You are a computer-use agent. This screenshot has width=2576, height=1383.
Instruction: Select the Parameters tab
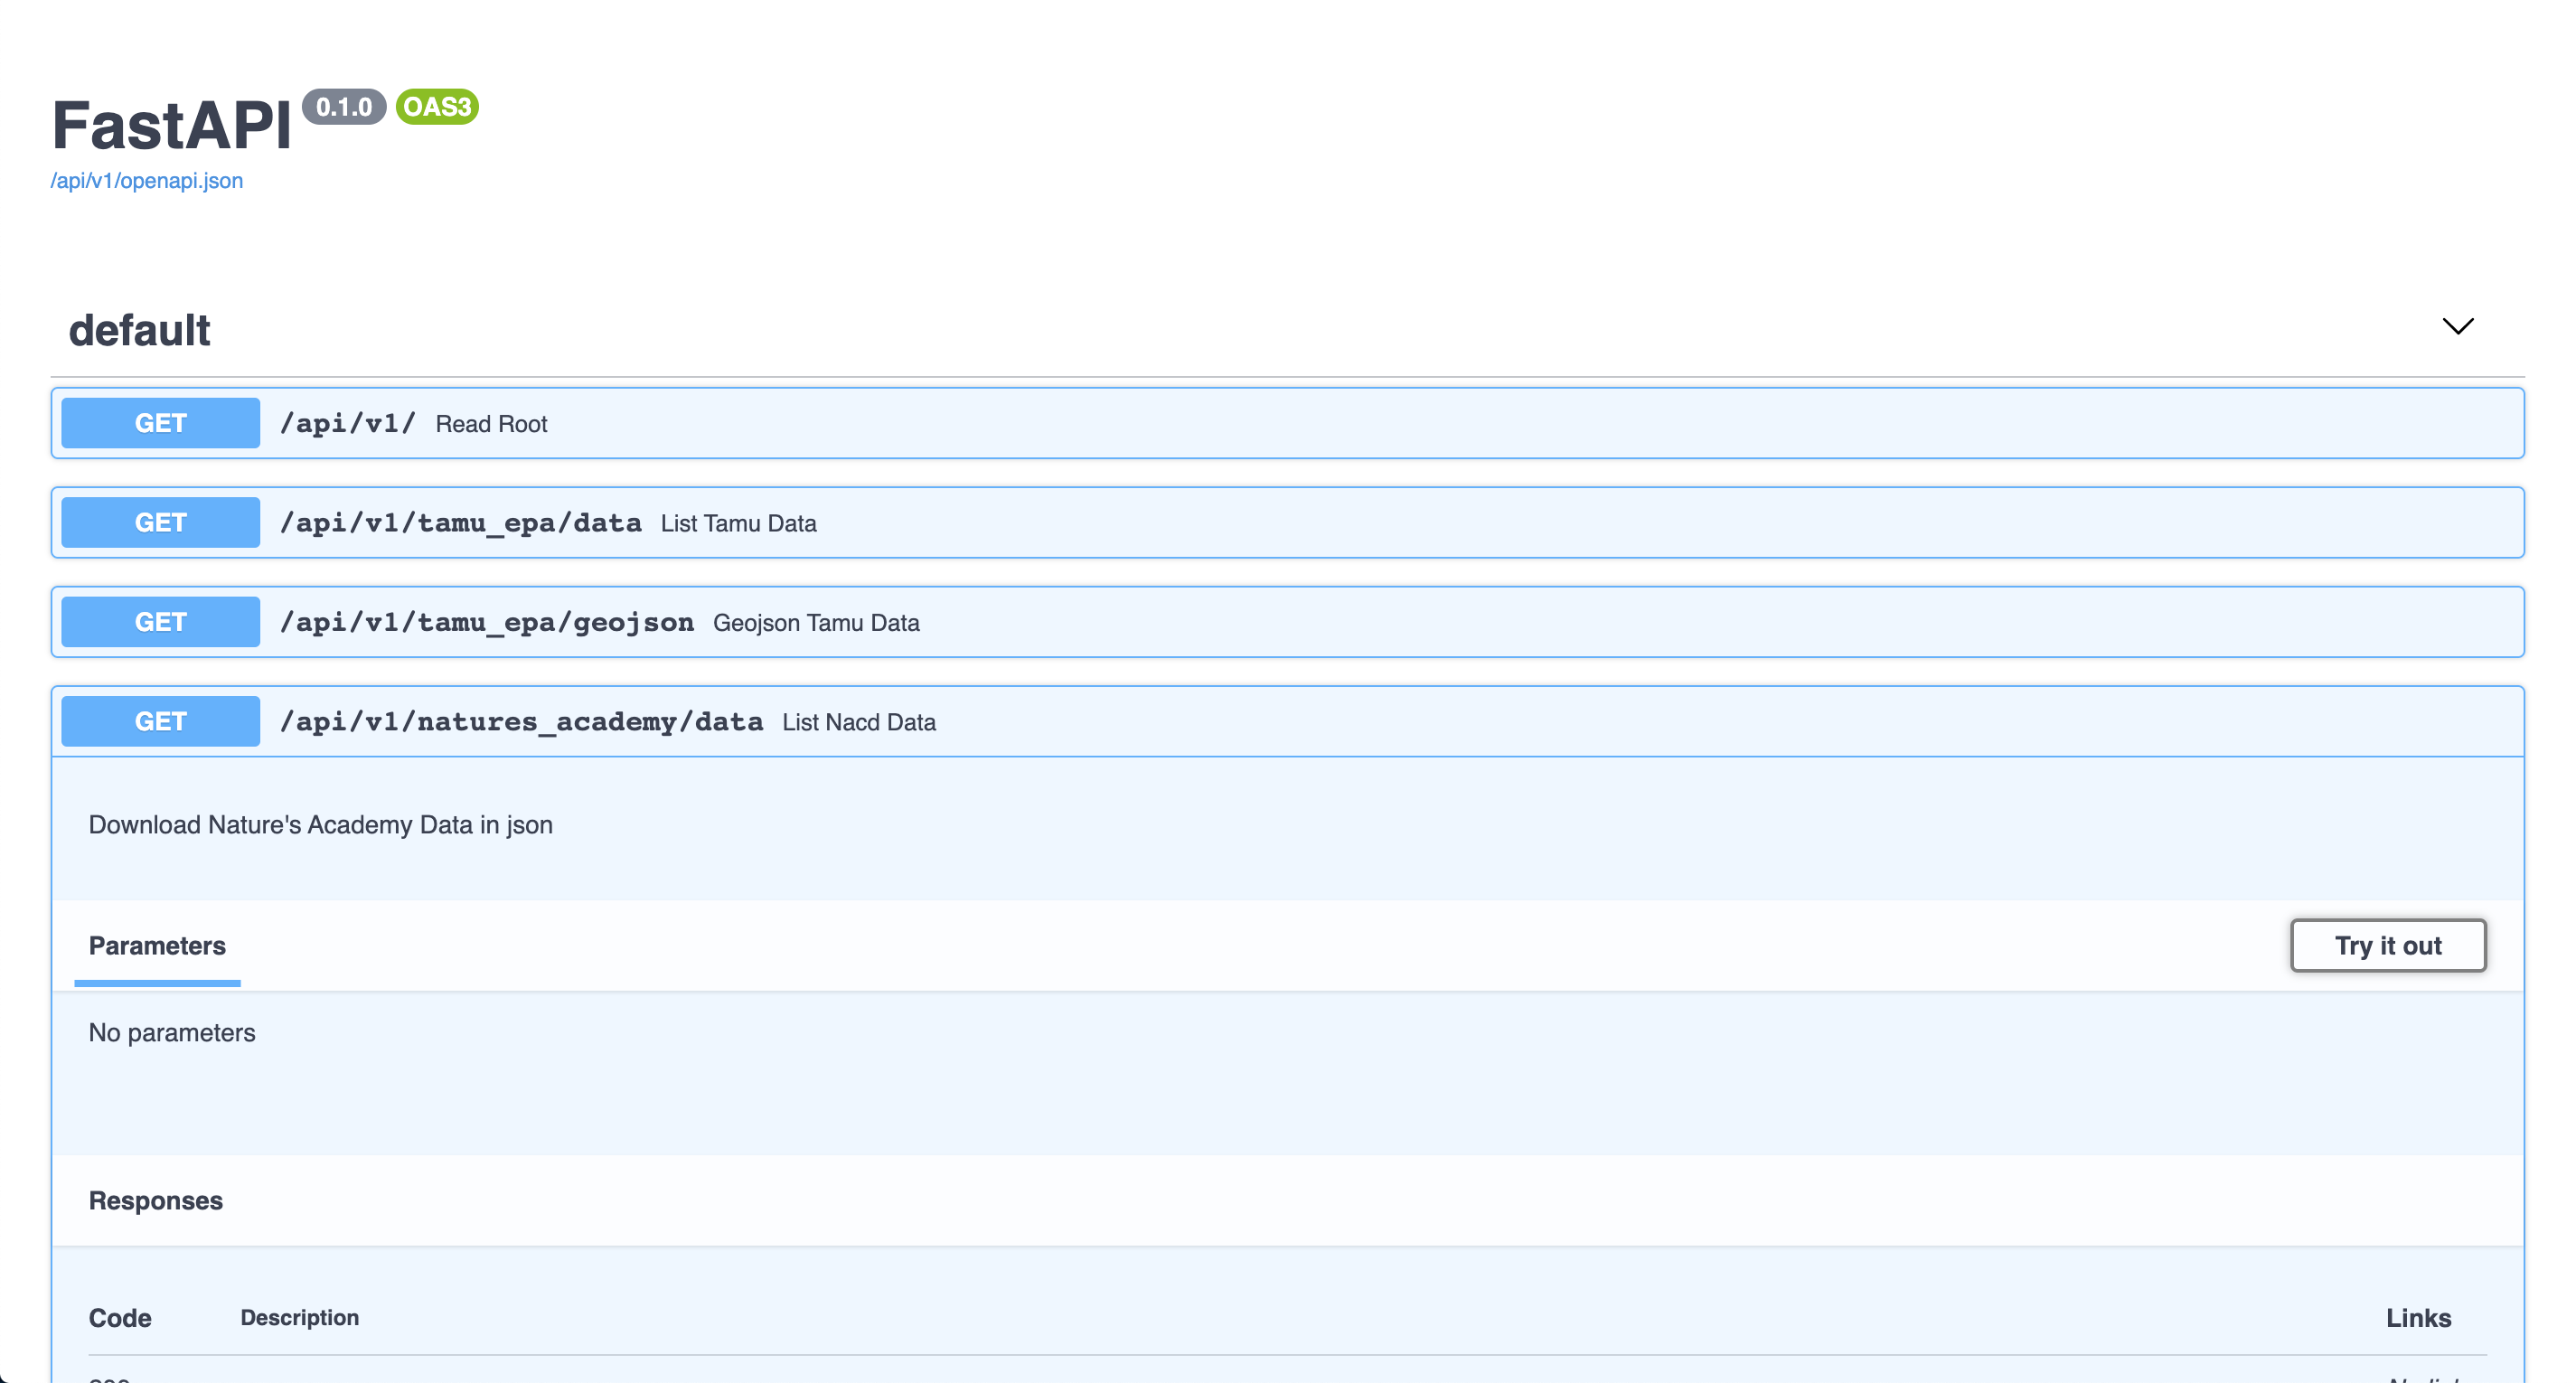(157, 946)
